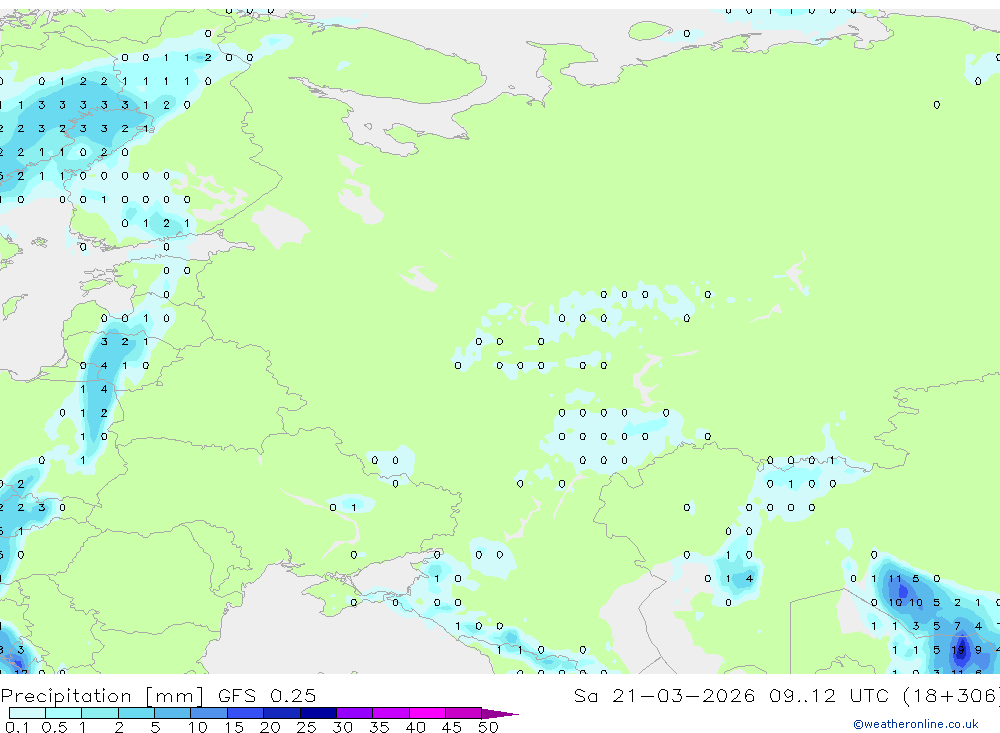Click the 35–40 mm legend color box
This screenshot has width=1000, height=733.
point(391,713)
